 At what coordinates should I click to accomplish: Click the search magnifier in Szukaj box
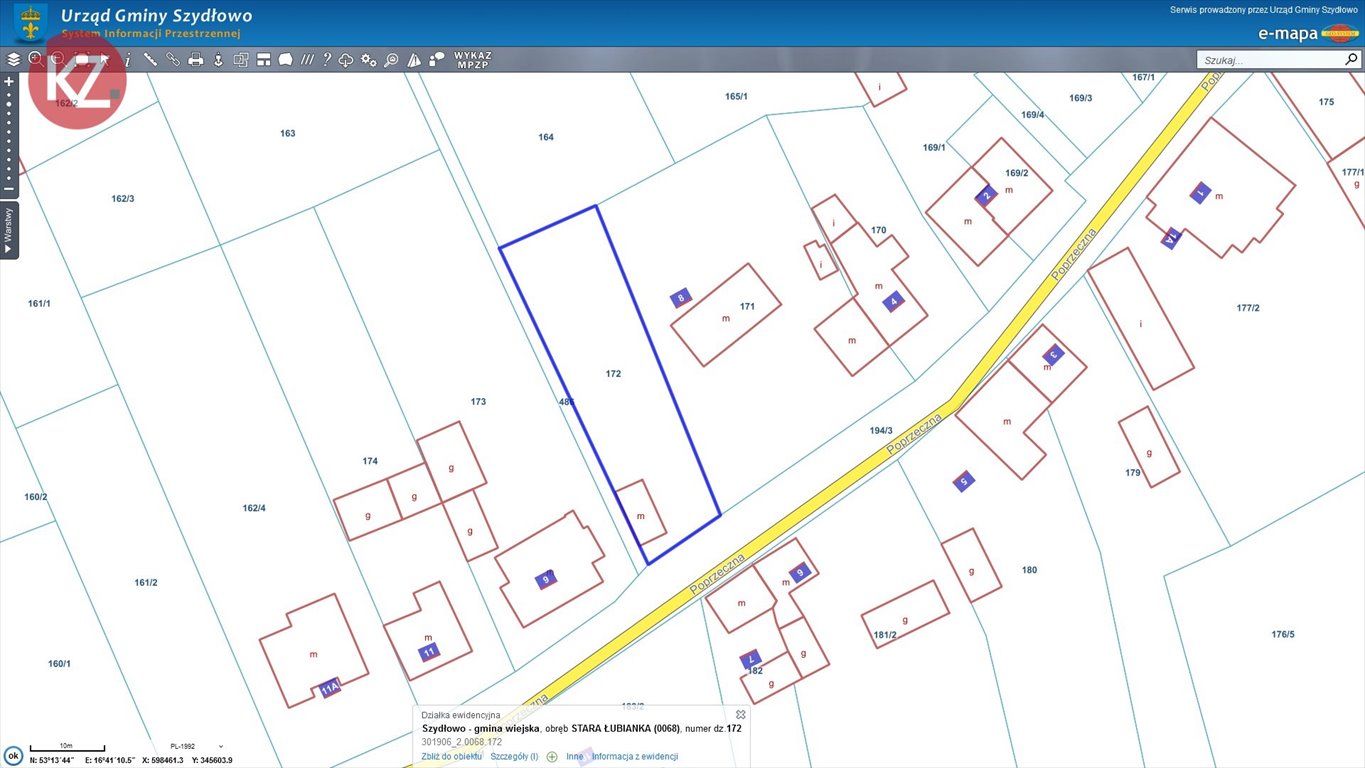tap(1351, 60)
